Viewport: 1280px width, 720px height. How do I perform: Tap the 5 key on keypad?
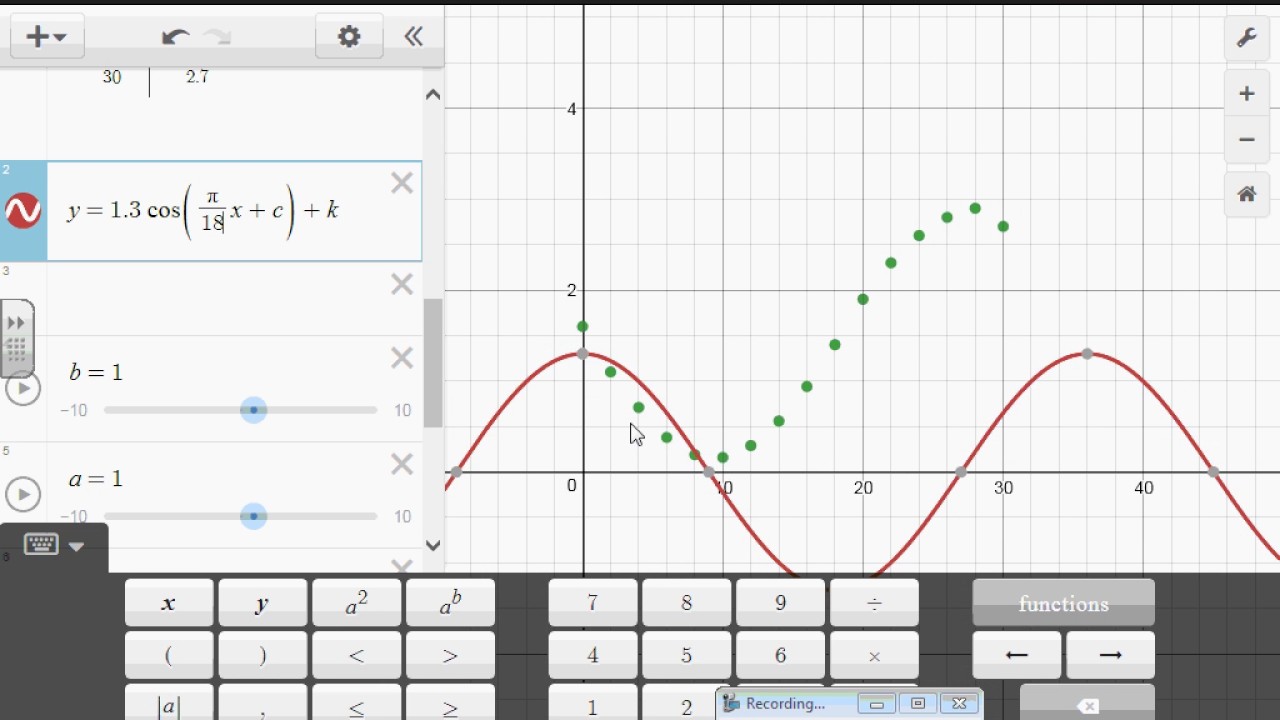(686, 655)
